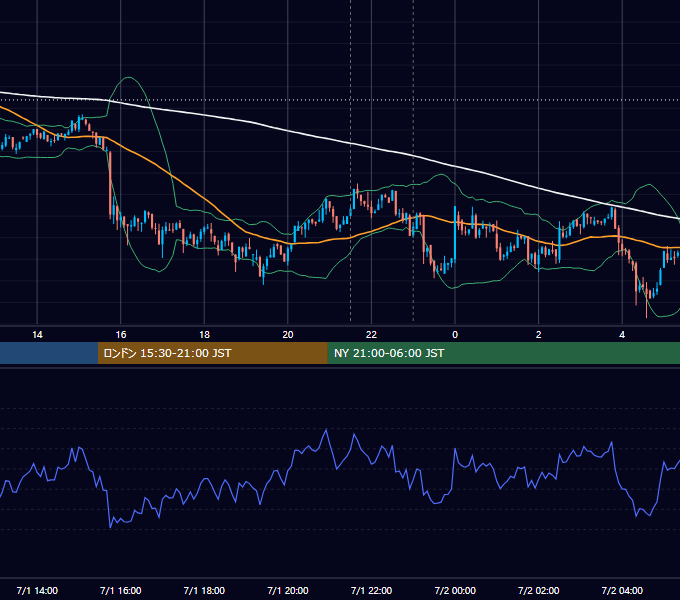Click the ロンドン 15:30-21:00 JST session band
The image size is (680, 600).
click(x=212, y=353)
